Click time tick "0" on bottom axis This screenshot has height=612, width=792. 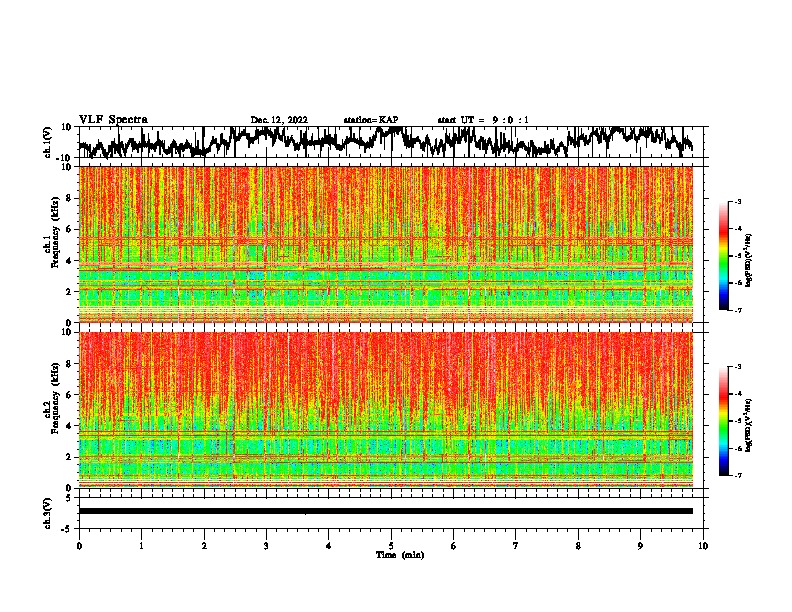pos(79,546)
